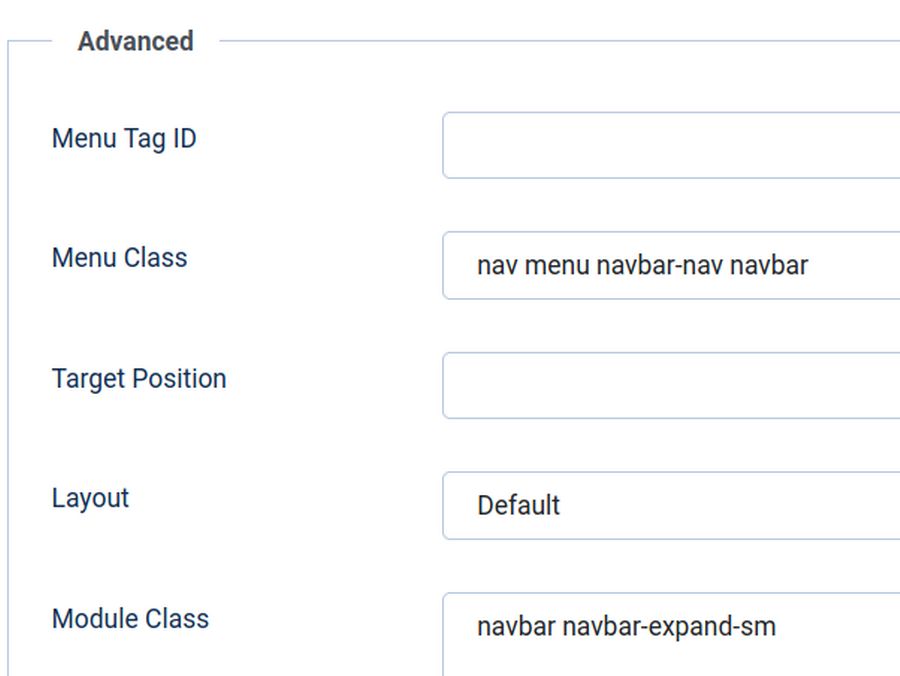Click the word "ID" in Menu Tag label
The width and height of the screenshot is (900, 676).
pyautogui.click(x=185, y=139)
